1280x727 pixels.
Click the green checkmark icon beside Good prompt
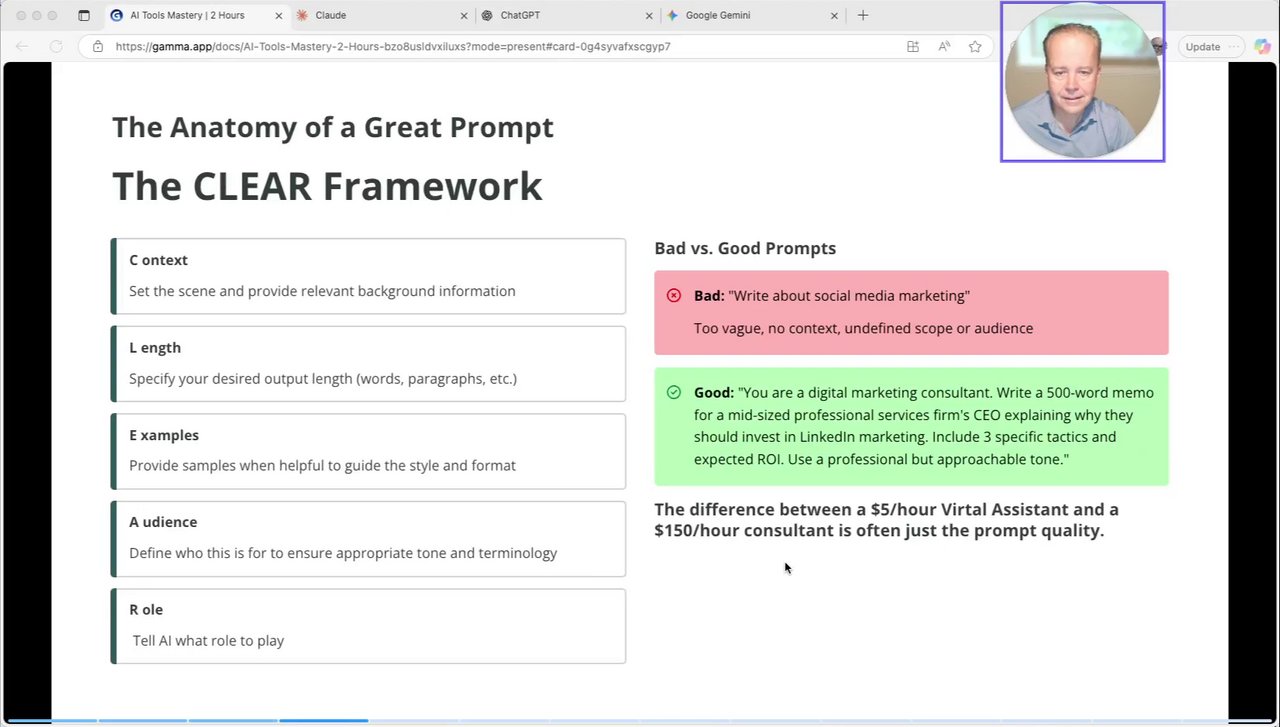[x=674, y=392]
